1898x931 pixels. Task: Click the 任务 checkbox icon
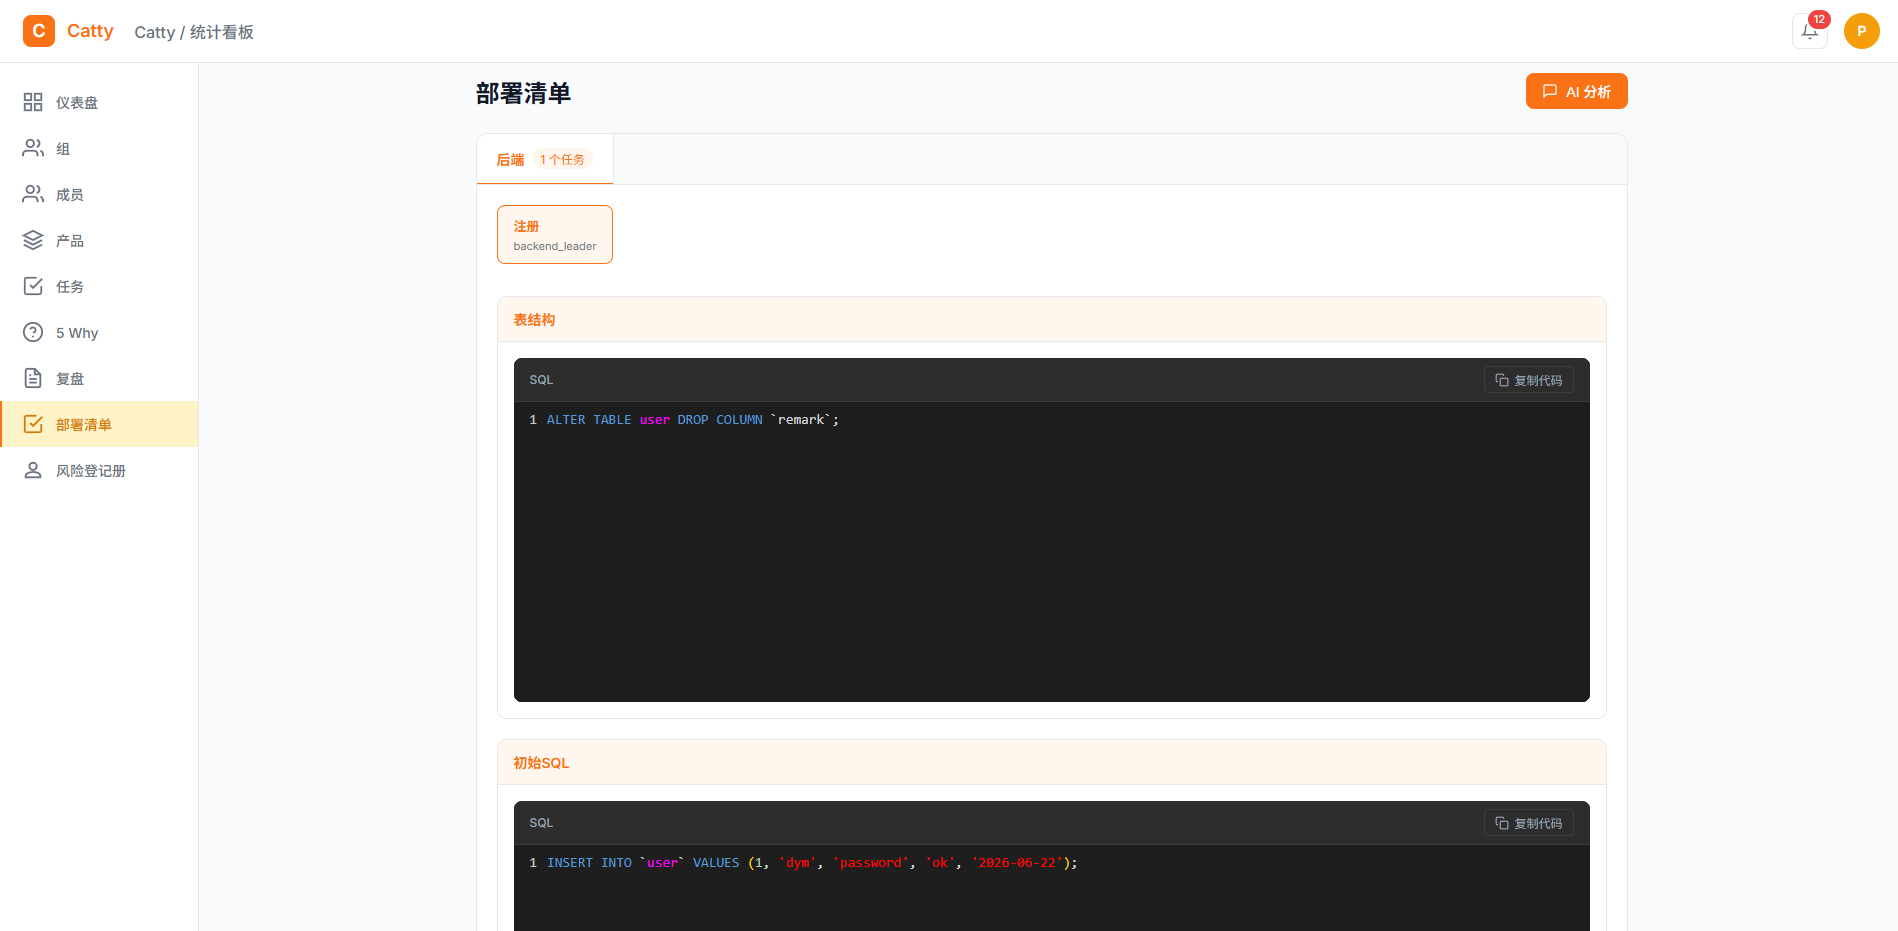coord(33,286)
